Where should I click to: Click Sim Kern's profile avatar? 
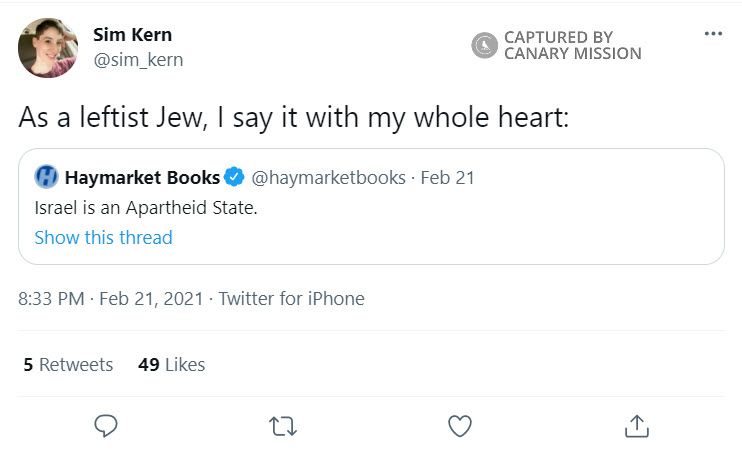pyautogui.click(x=47, y=47)
